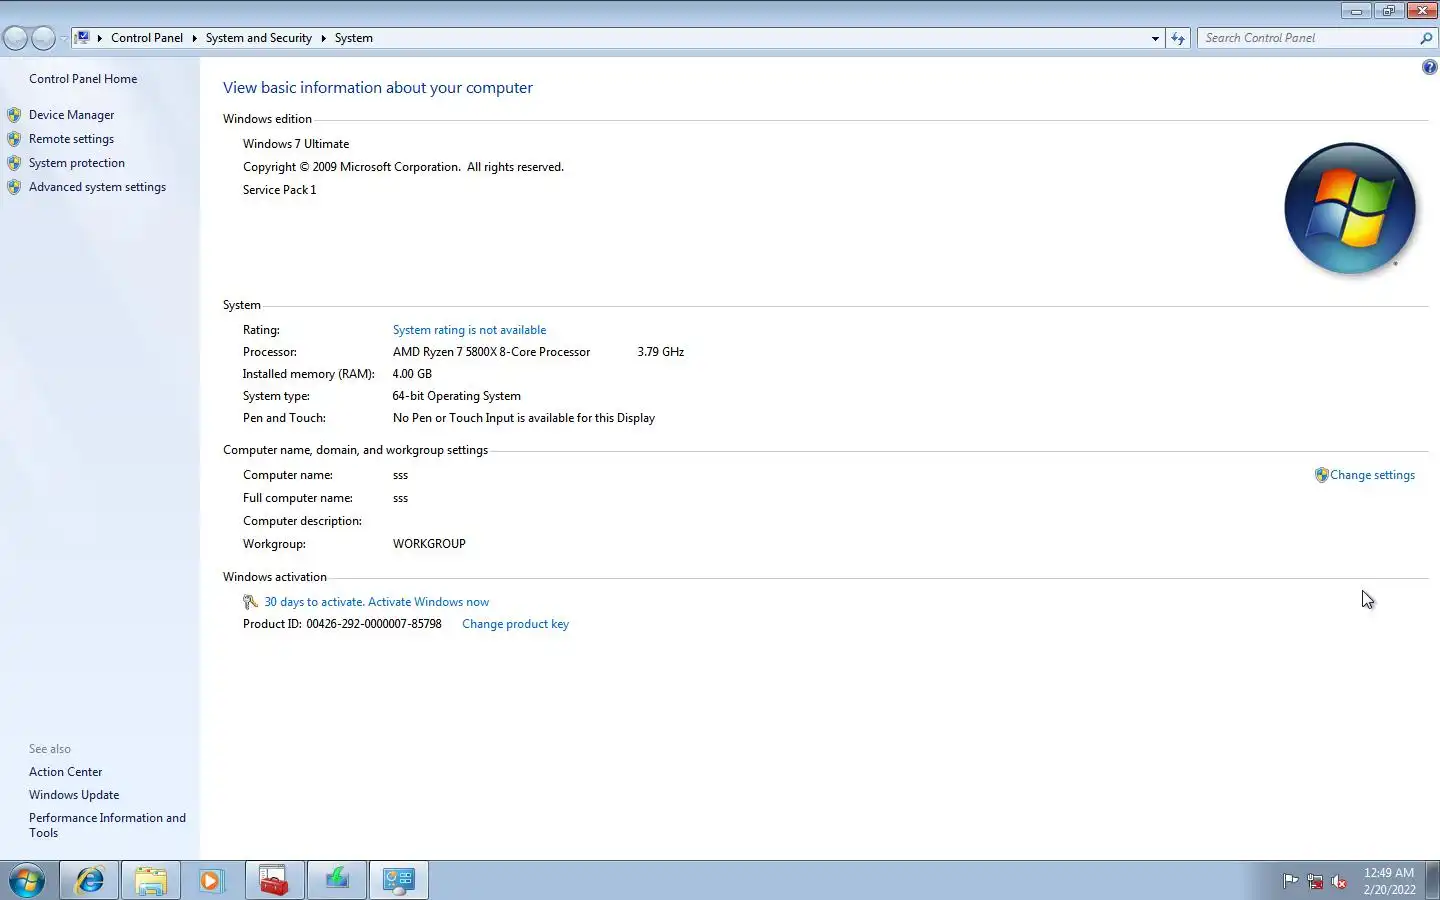
Task: Expand arrow before Control Panel breadcrumb
Action: point(99,38)
